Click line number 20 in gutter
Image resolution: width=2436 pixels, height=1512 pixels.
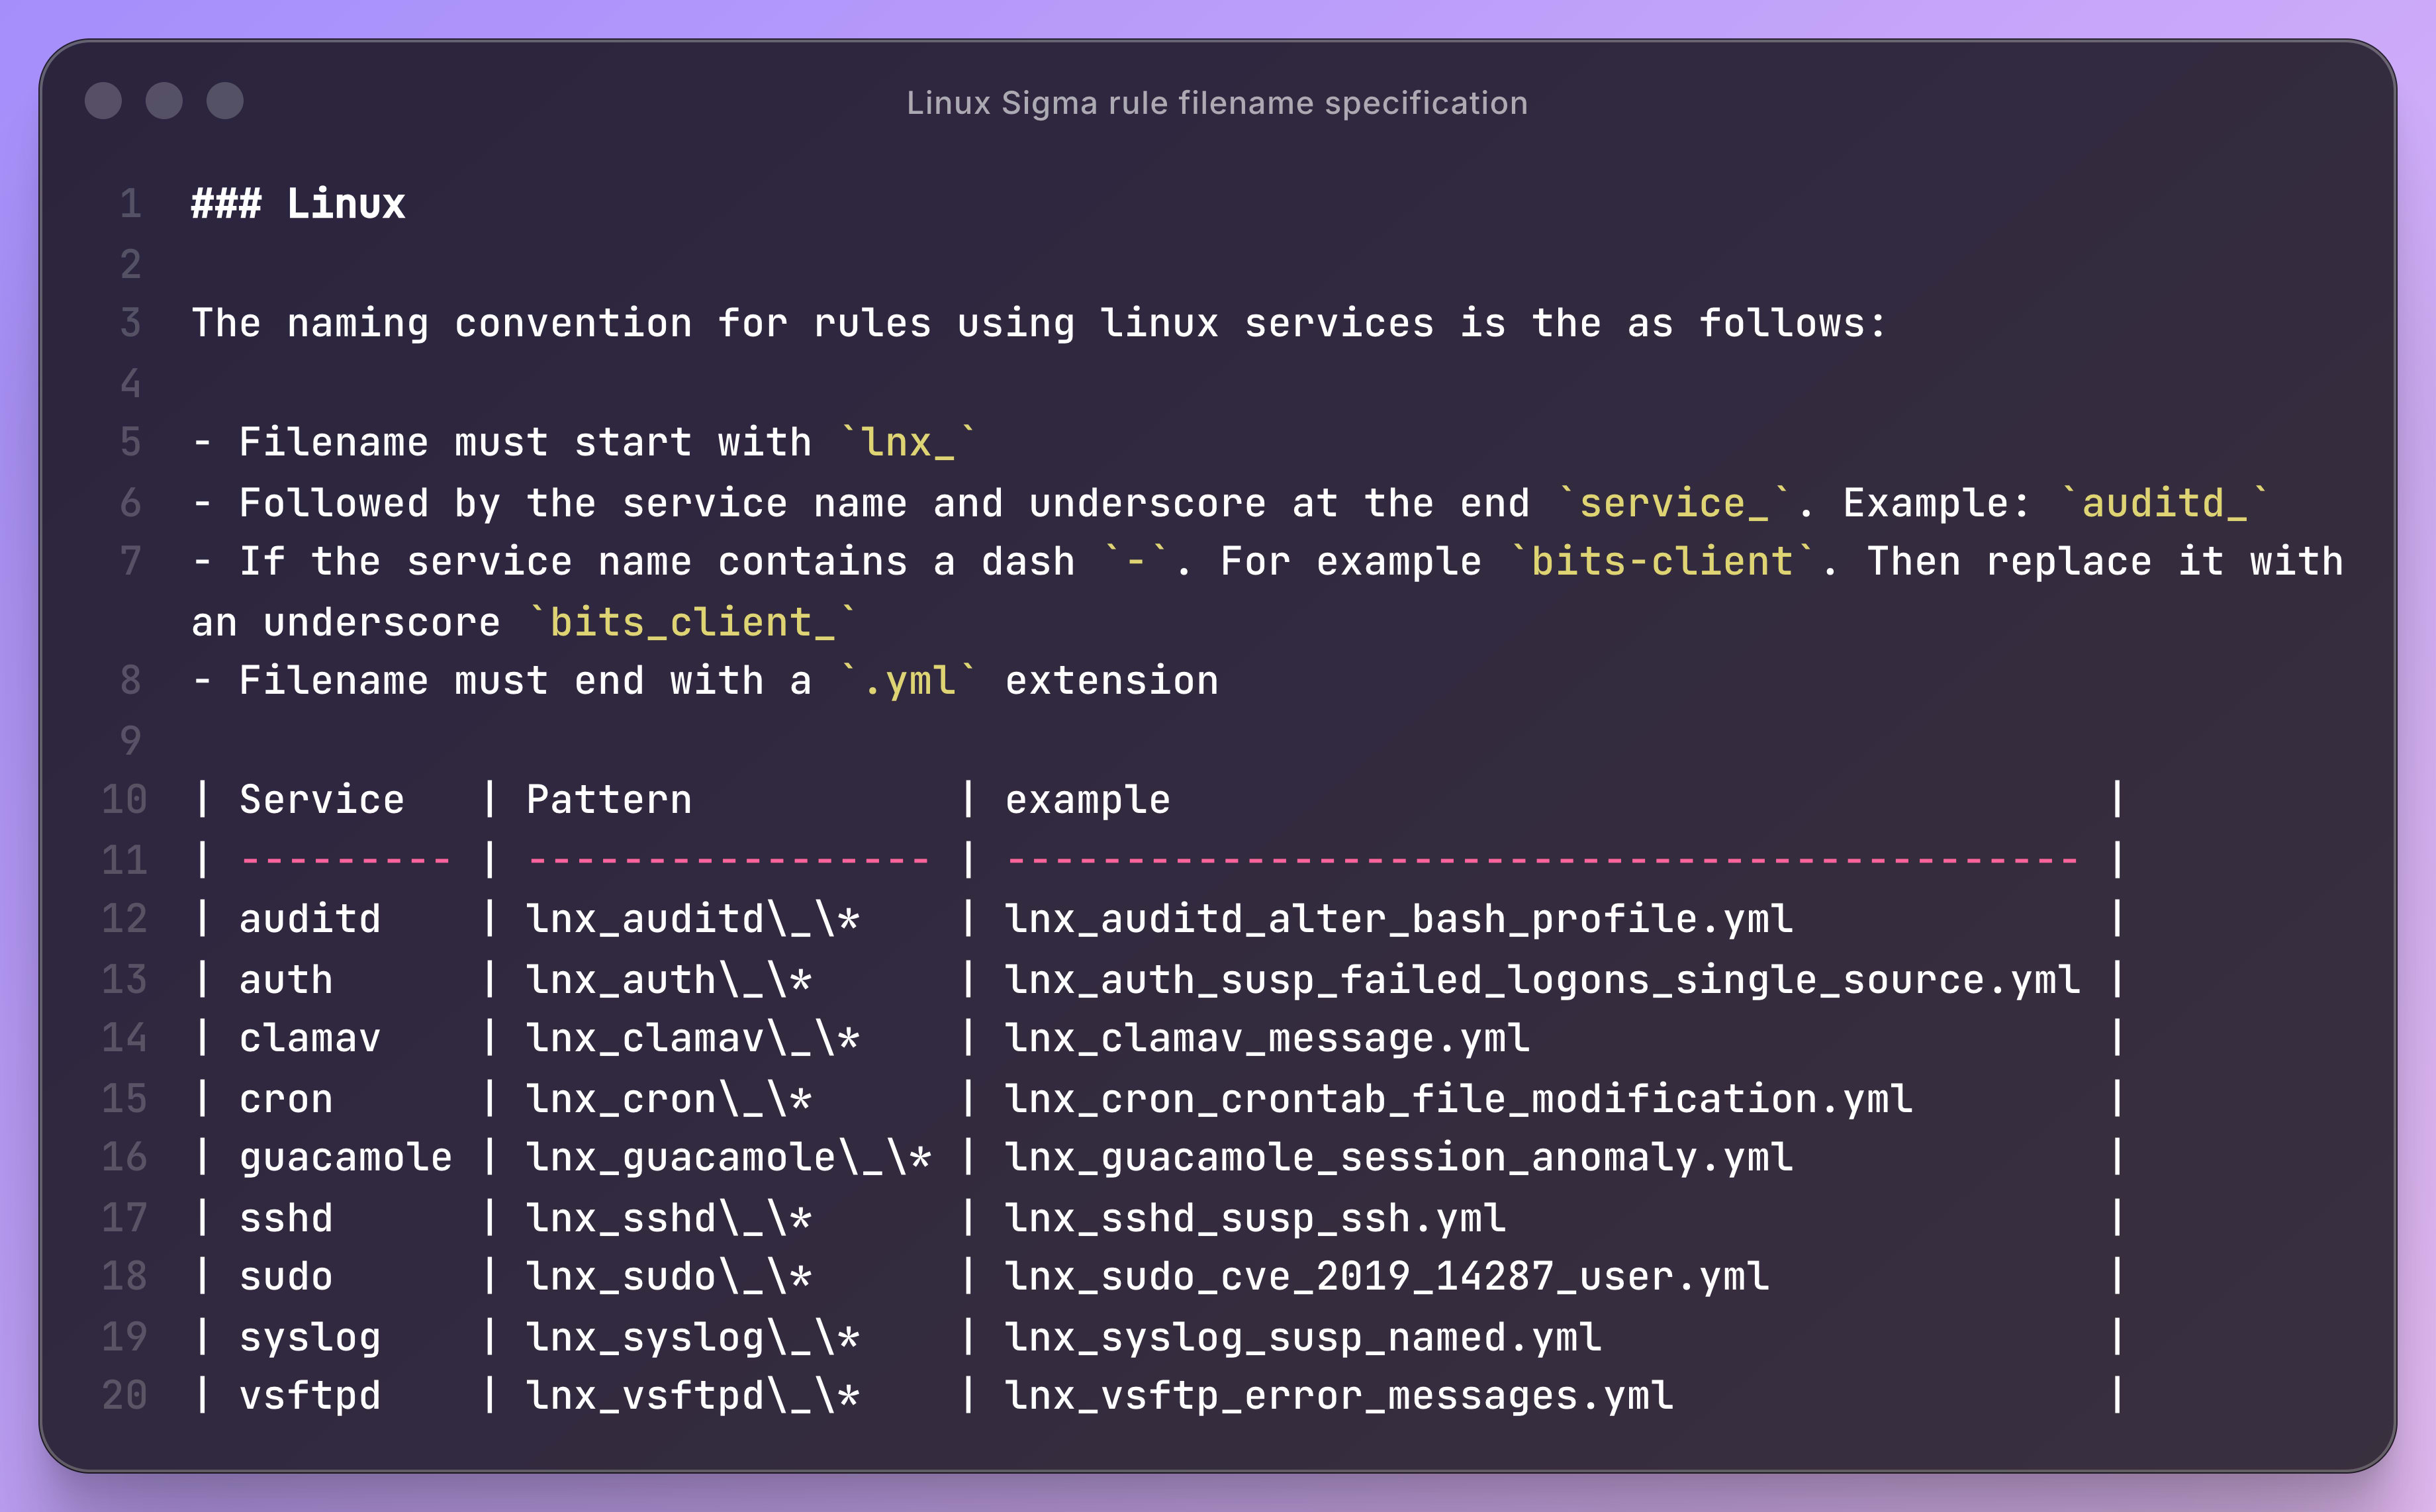pyautogui.click(x=124, y=1395)
